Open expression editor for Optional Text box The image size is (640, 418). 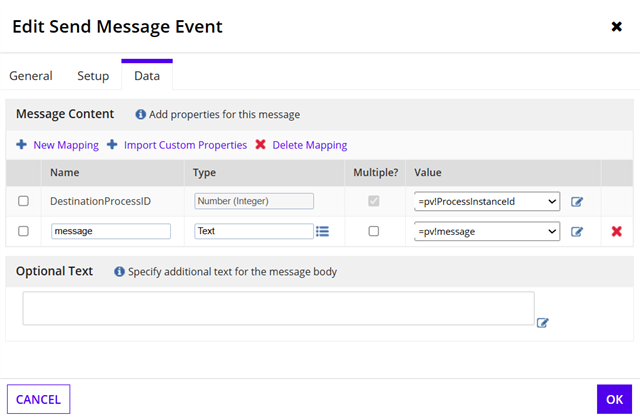(x=543, y=322)
